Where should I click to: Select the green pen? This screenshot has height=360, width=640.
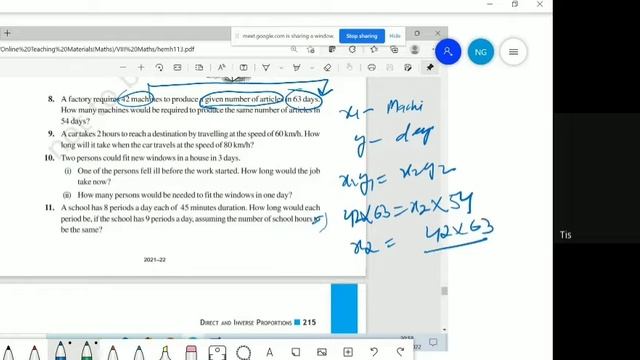tap(87, 351)
